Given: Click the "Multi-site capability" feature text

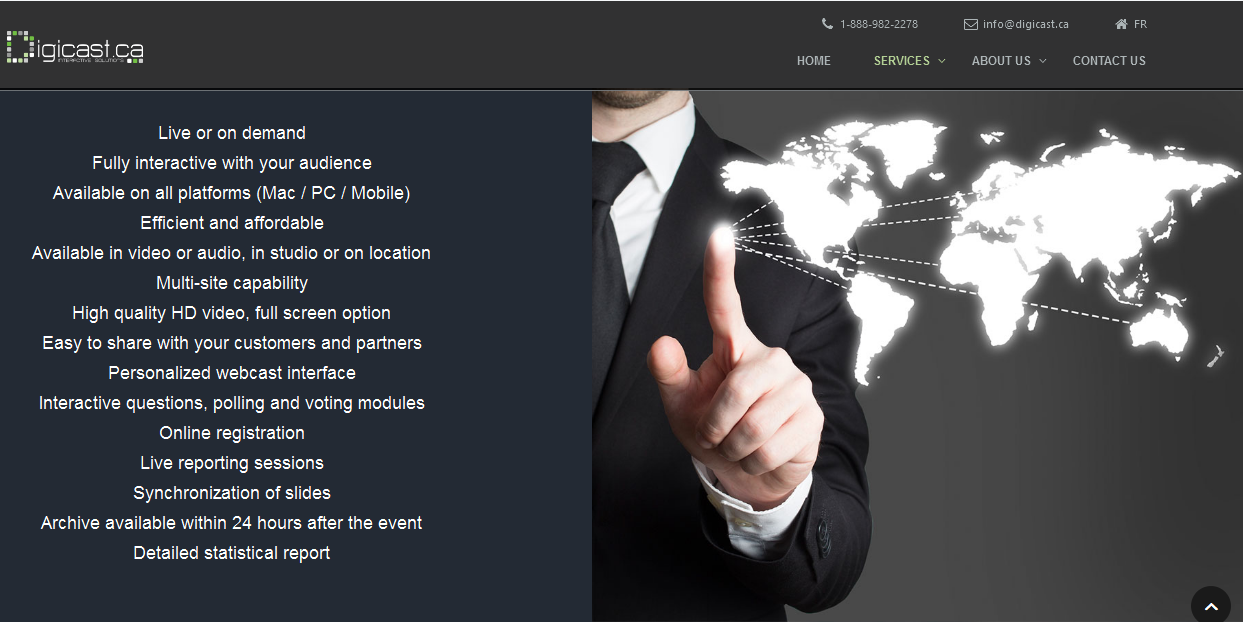Looking at the screenshot, I should [x=232, y=283].
